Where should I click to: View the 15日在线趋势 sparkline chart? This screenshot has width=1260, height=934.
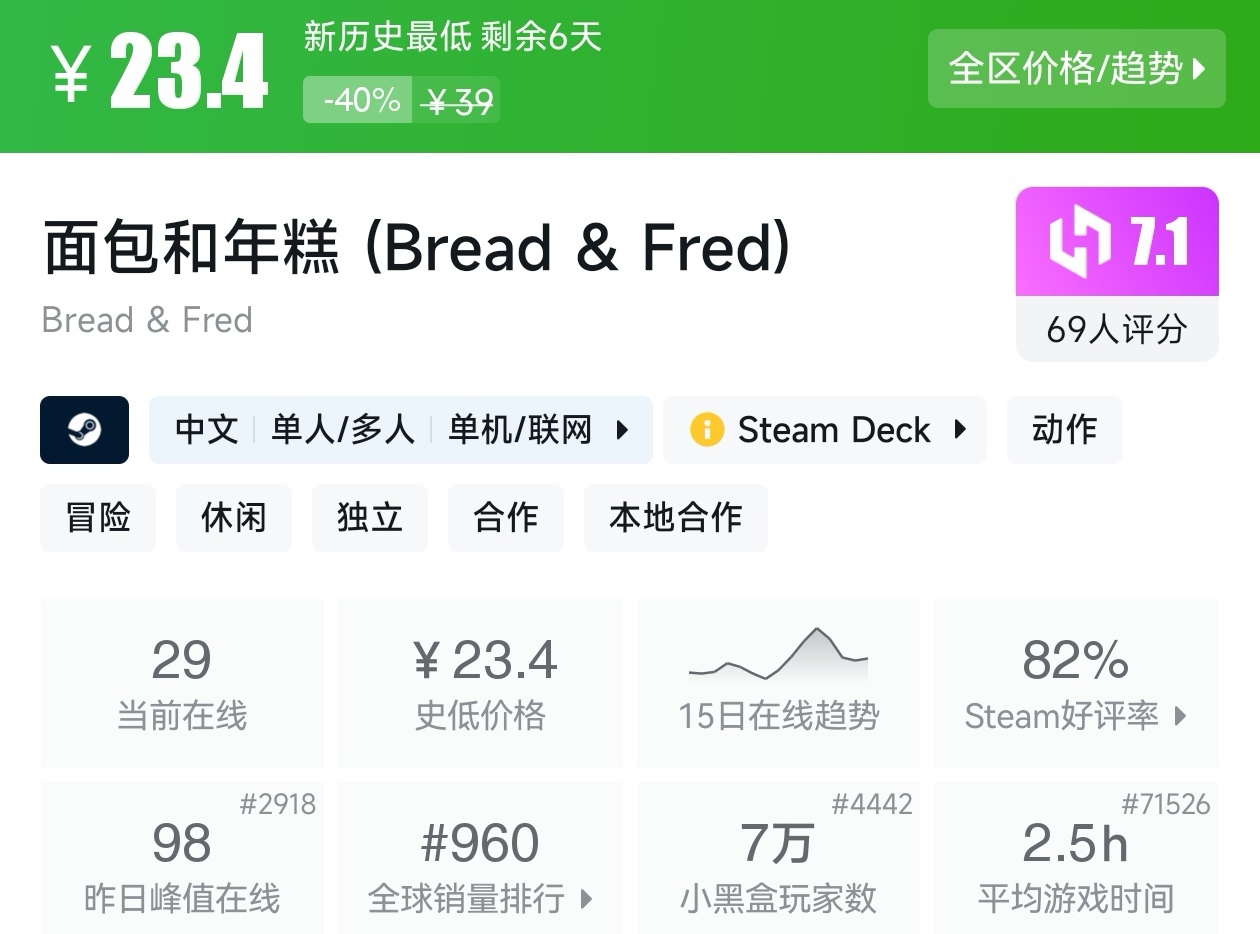coord(778,656)
